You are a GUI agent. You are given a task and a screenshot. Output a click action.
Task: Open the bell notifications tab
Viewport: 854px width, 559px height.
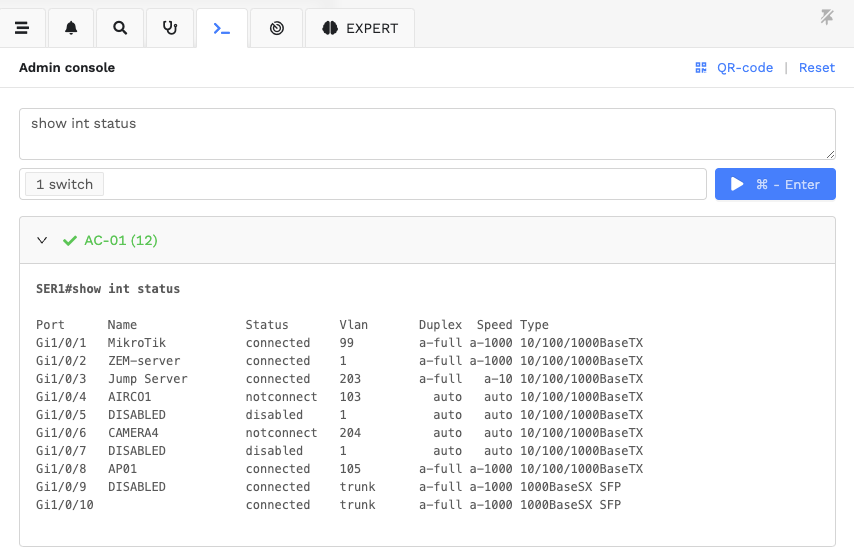pos(71,28)
